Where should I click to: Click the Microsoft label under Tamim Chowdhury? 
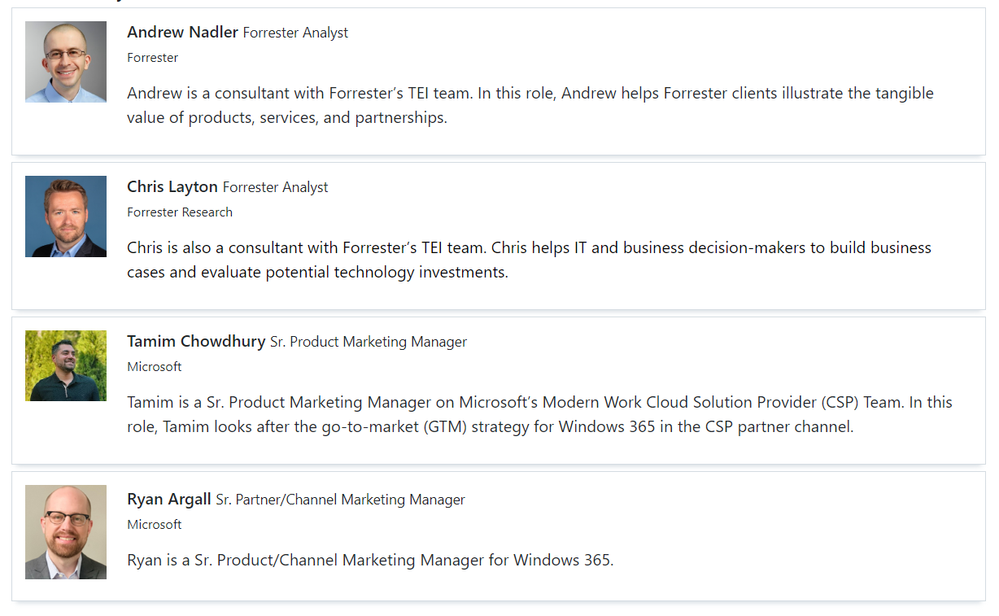154,367
